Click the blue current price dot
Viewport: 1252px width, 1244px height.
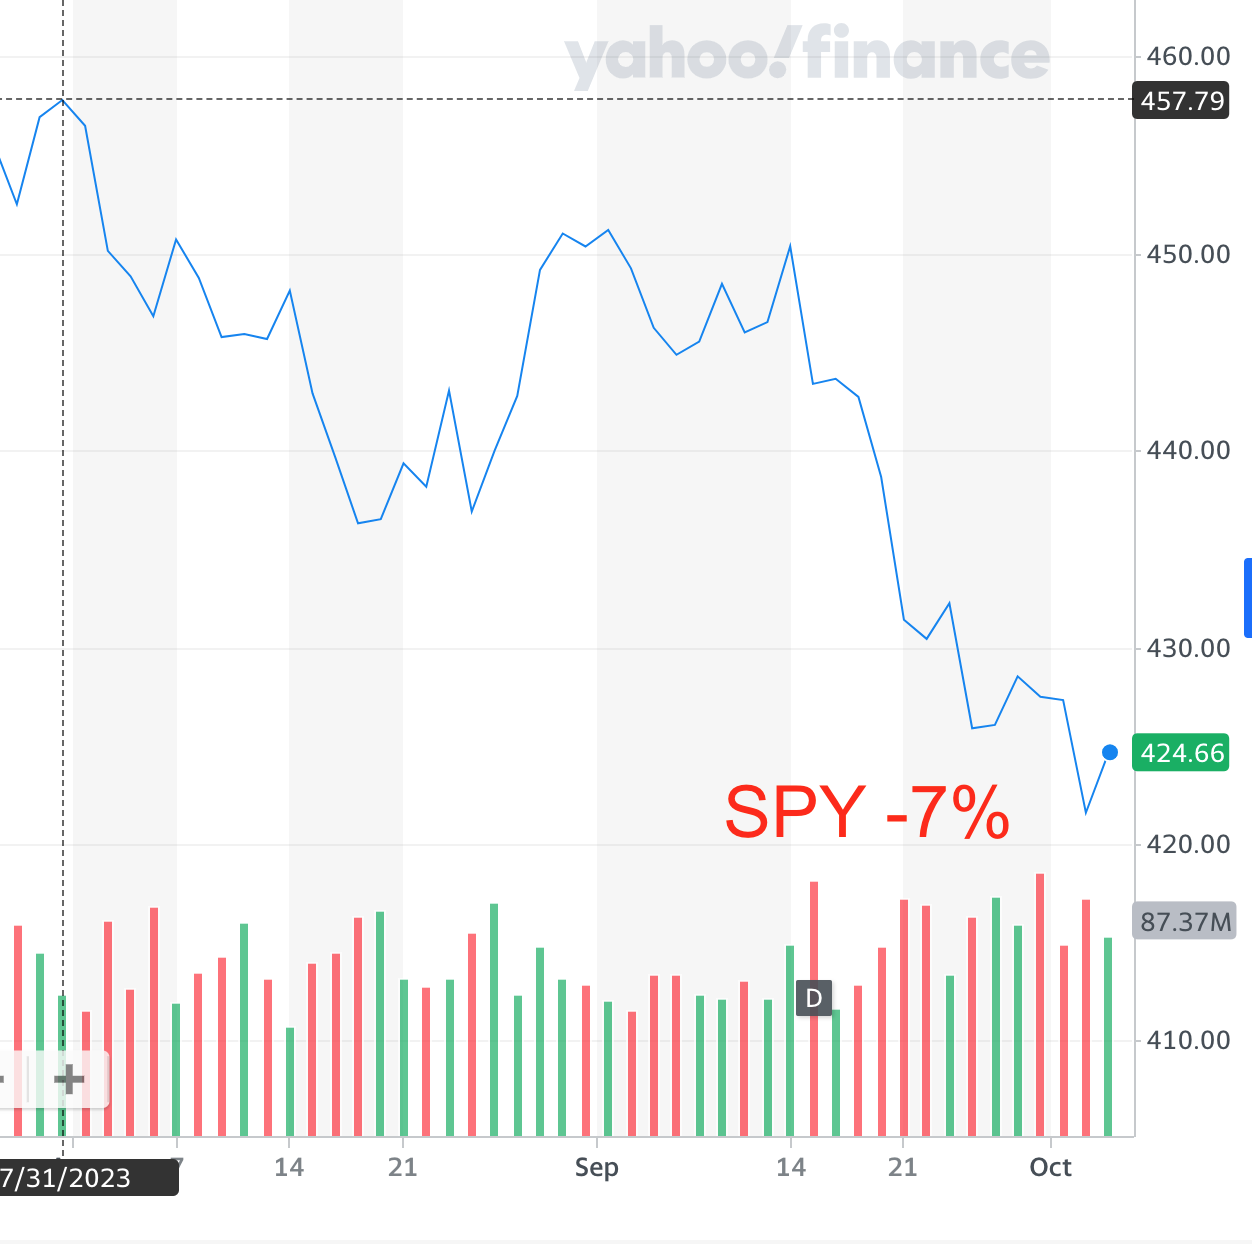[1110, 752]
